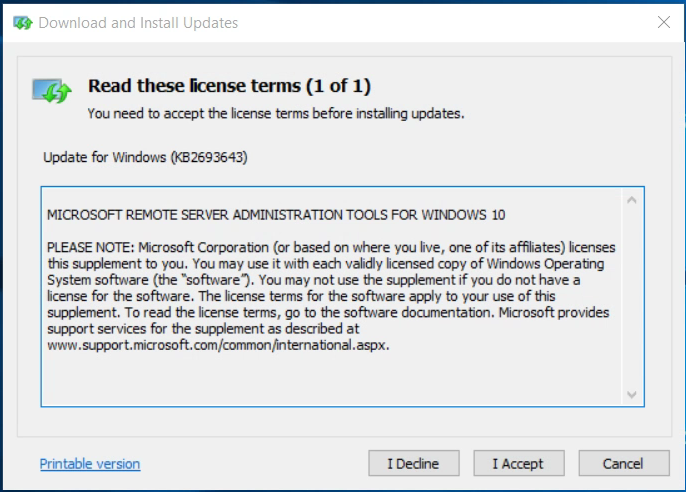This screenshot has width=686, height=492.
Task: Accept the license terms with I Accept
Action: tap(518, 463)
